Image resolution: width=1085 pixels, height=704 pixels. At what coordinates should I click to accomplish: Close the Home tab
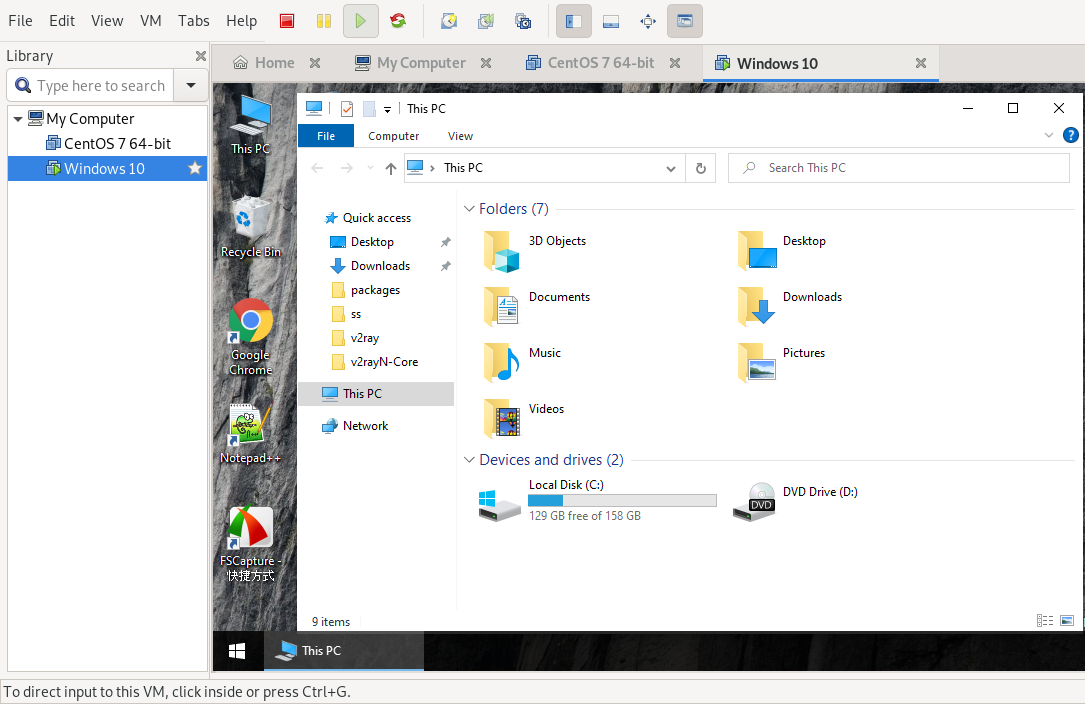pos(315,63)
